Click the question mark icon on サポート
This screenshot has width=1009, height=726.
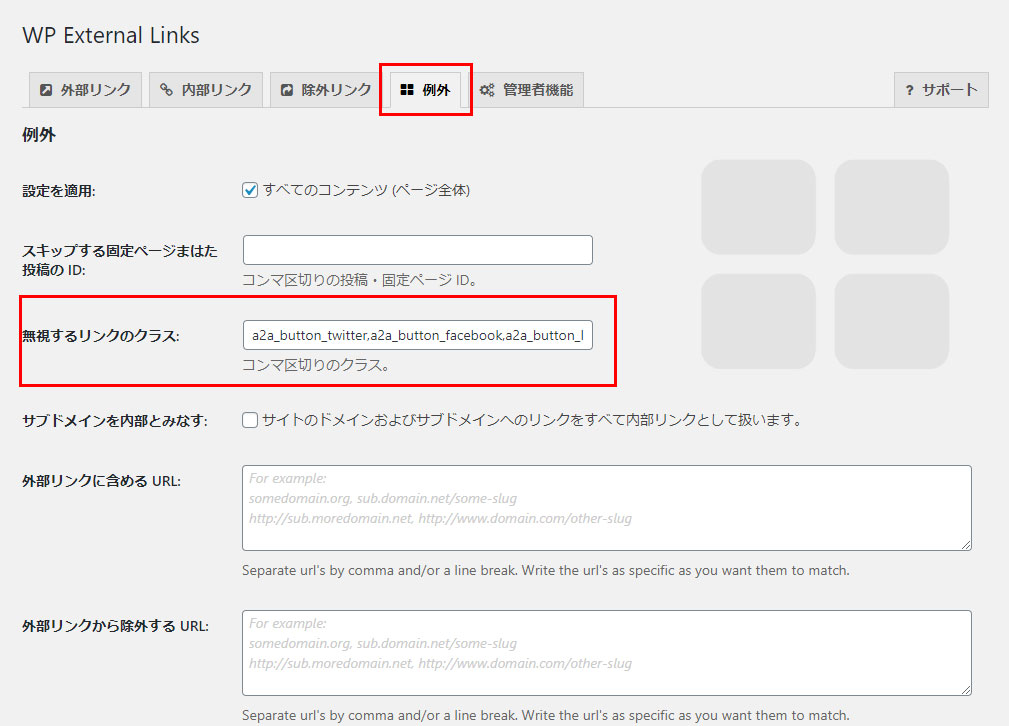[x=910, y=90]
